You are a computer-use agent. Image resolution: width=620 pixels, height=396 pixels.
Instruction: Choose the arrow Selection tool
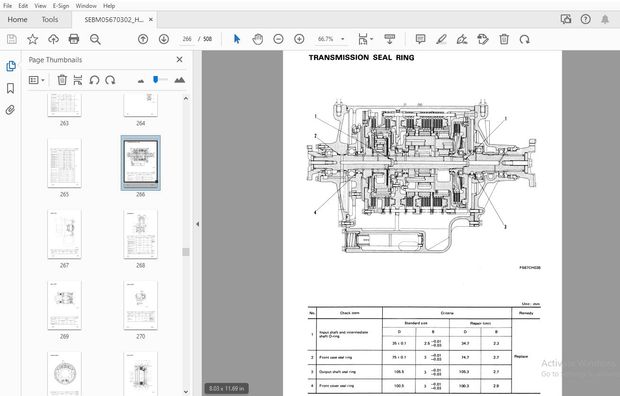(237, 39)
